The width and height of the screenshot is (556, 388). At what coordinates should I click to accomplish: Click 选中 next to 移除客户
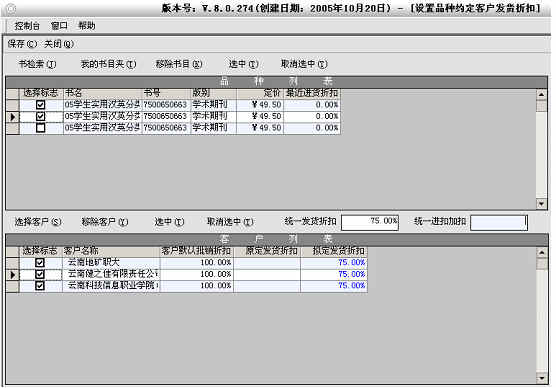pyautogui.click(x=169, y=222)
